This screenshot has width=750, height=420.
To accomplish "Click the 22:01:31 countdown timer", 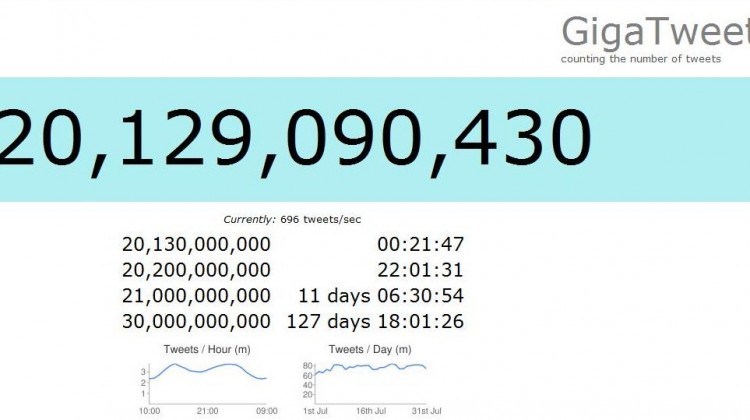I will [x=421, y=270].
